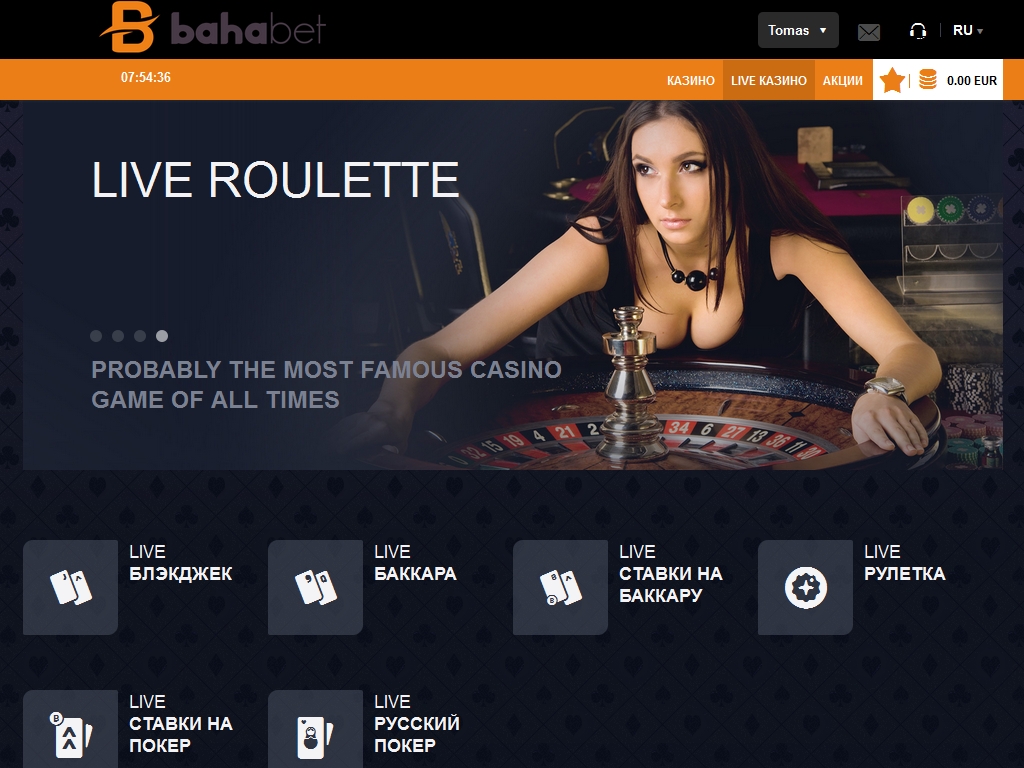Click the bahabet logo
The image size is (1024, 768).
pyautogui.click(x=212, y=27)
